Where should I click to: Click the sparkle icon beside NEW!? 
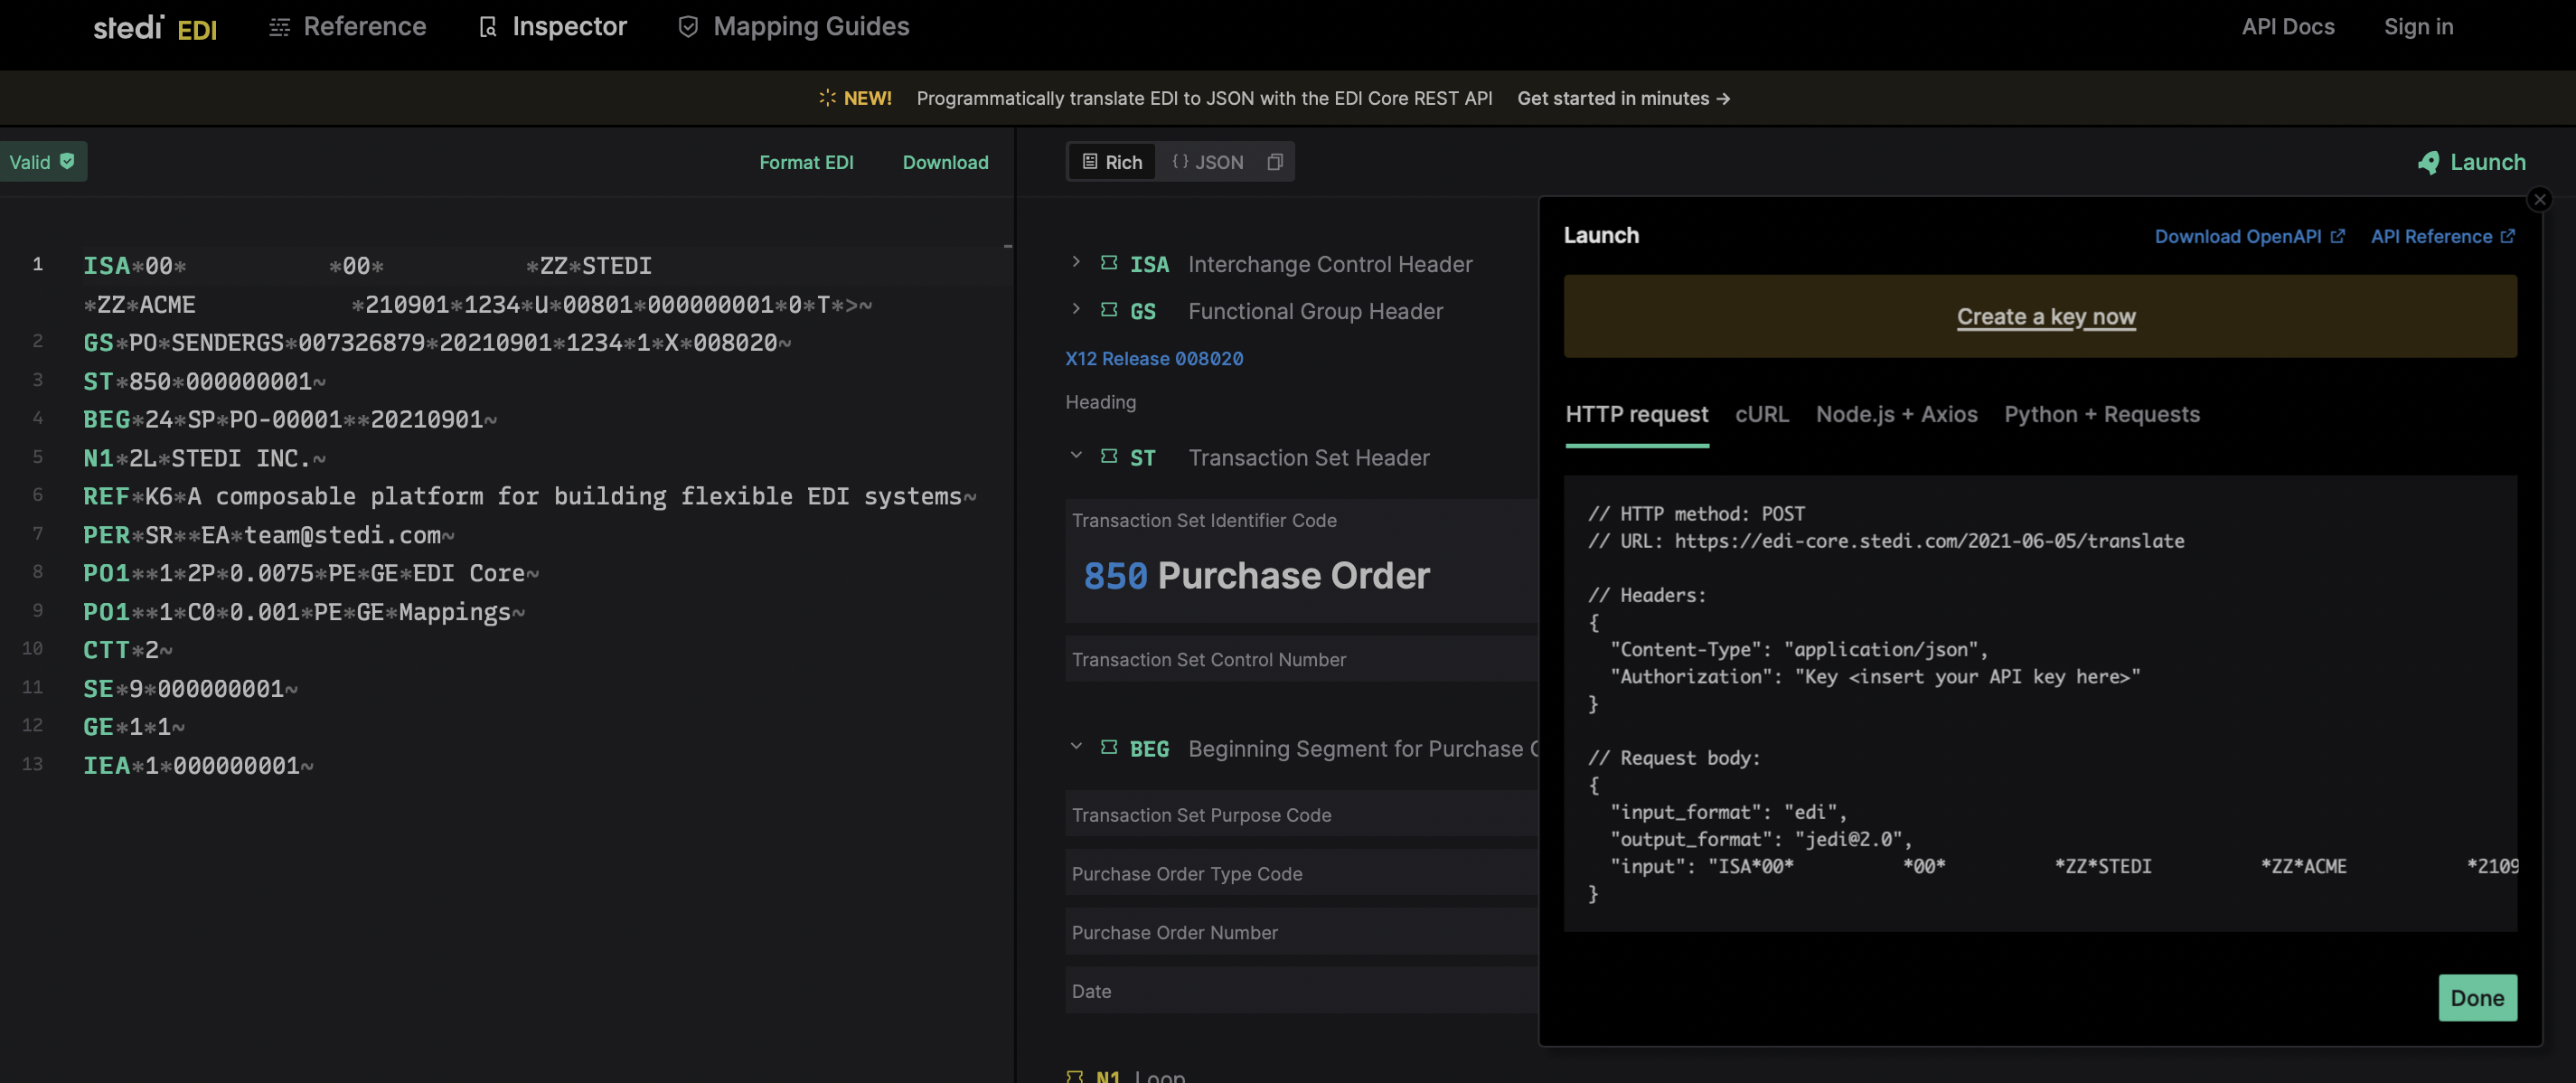click(827, 98)
